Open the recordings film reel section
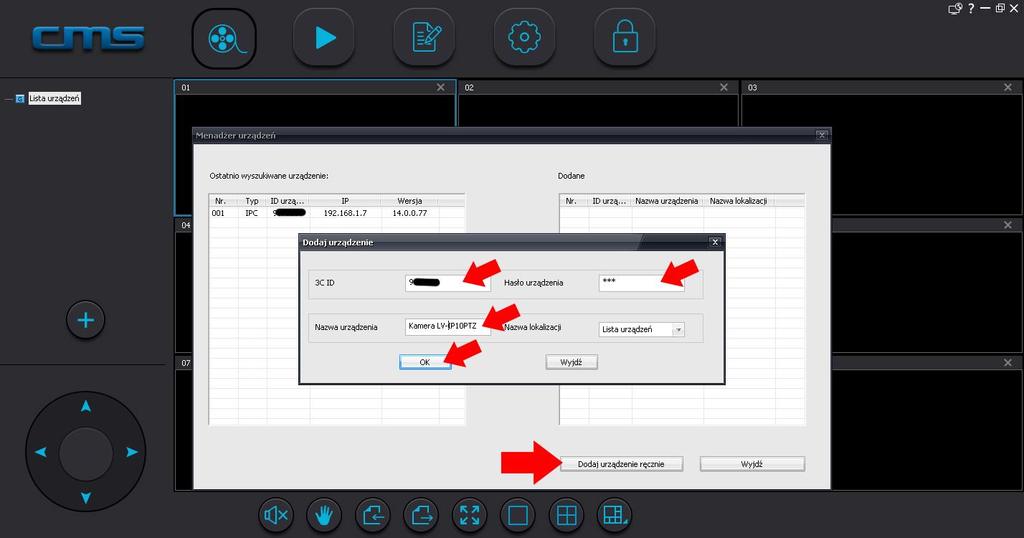The height and width of the screenshot is (538, 1024). (x=223, y=39)
